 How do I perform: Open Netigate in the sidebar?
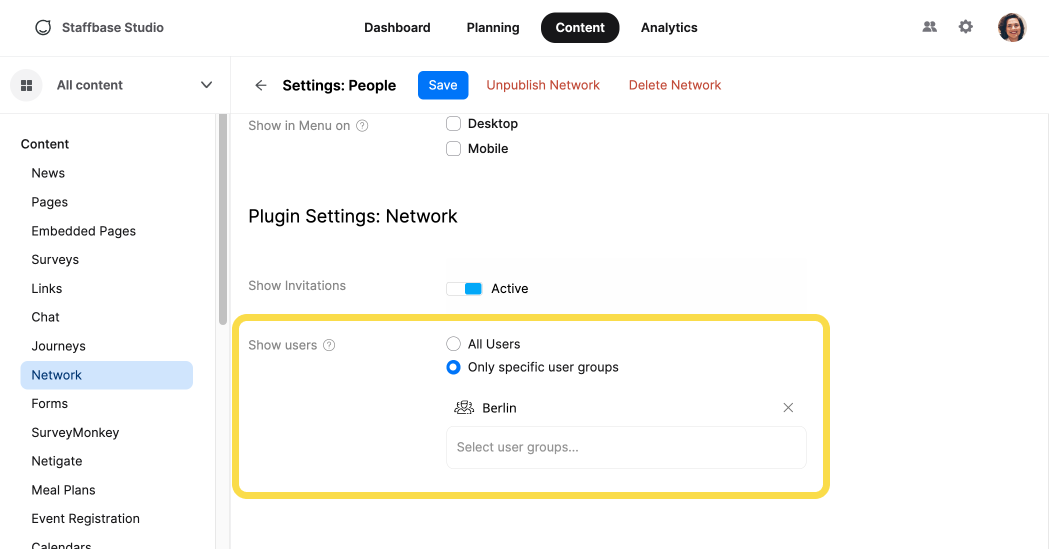[57, 461]
